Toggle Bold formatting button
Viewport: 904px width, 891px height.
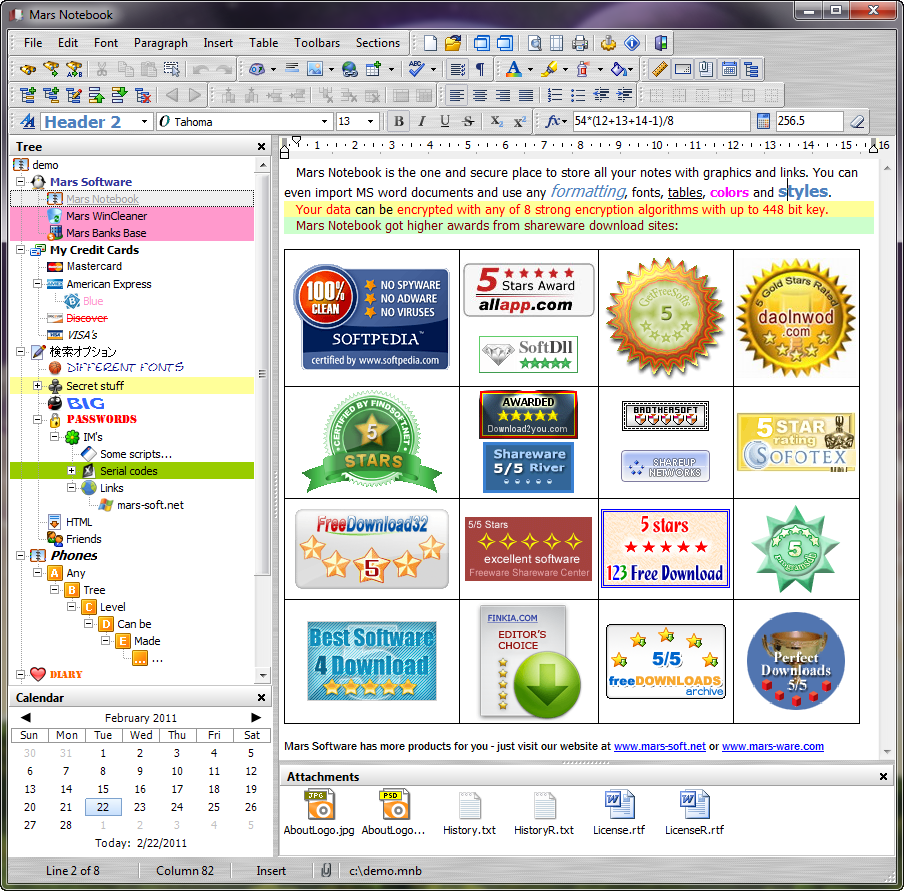click(x=399, y=121)
